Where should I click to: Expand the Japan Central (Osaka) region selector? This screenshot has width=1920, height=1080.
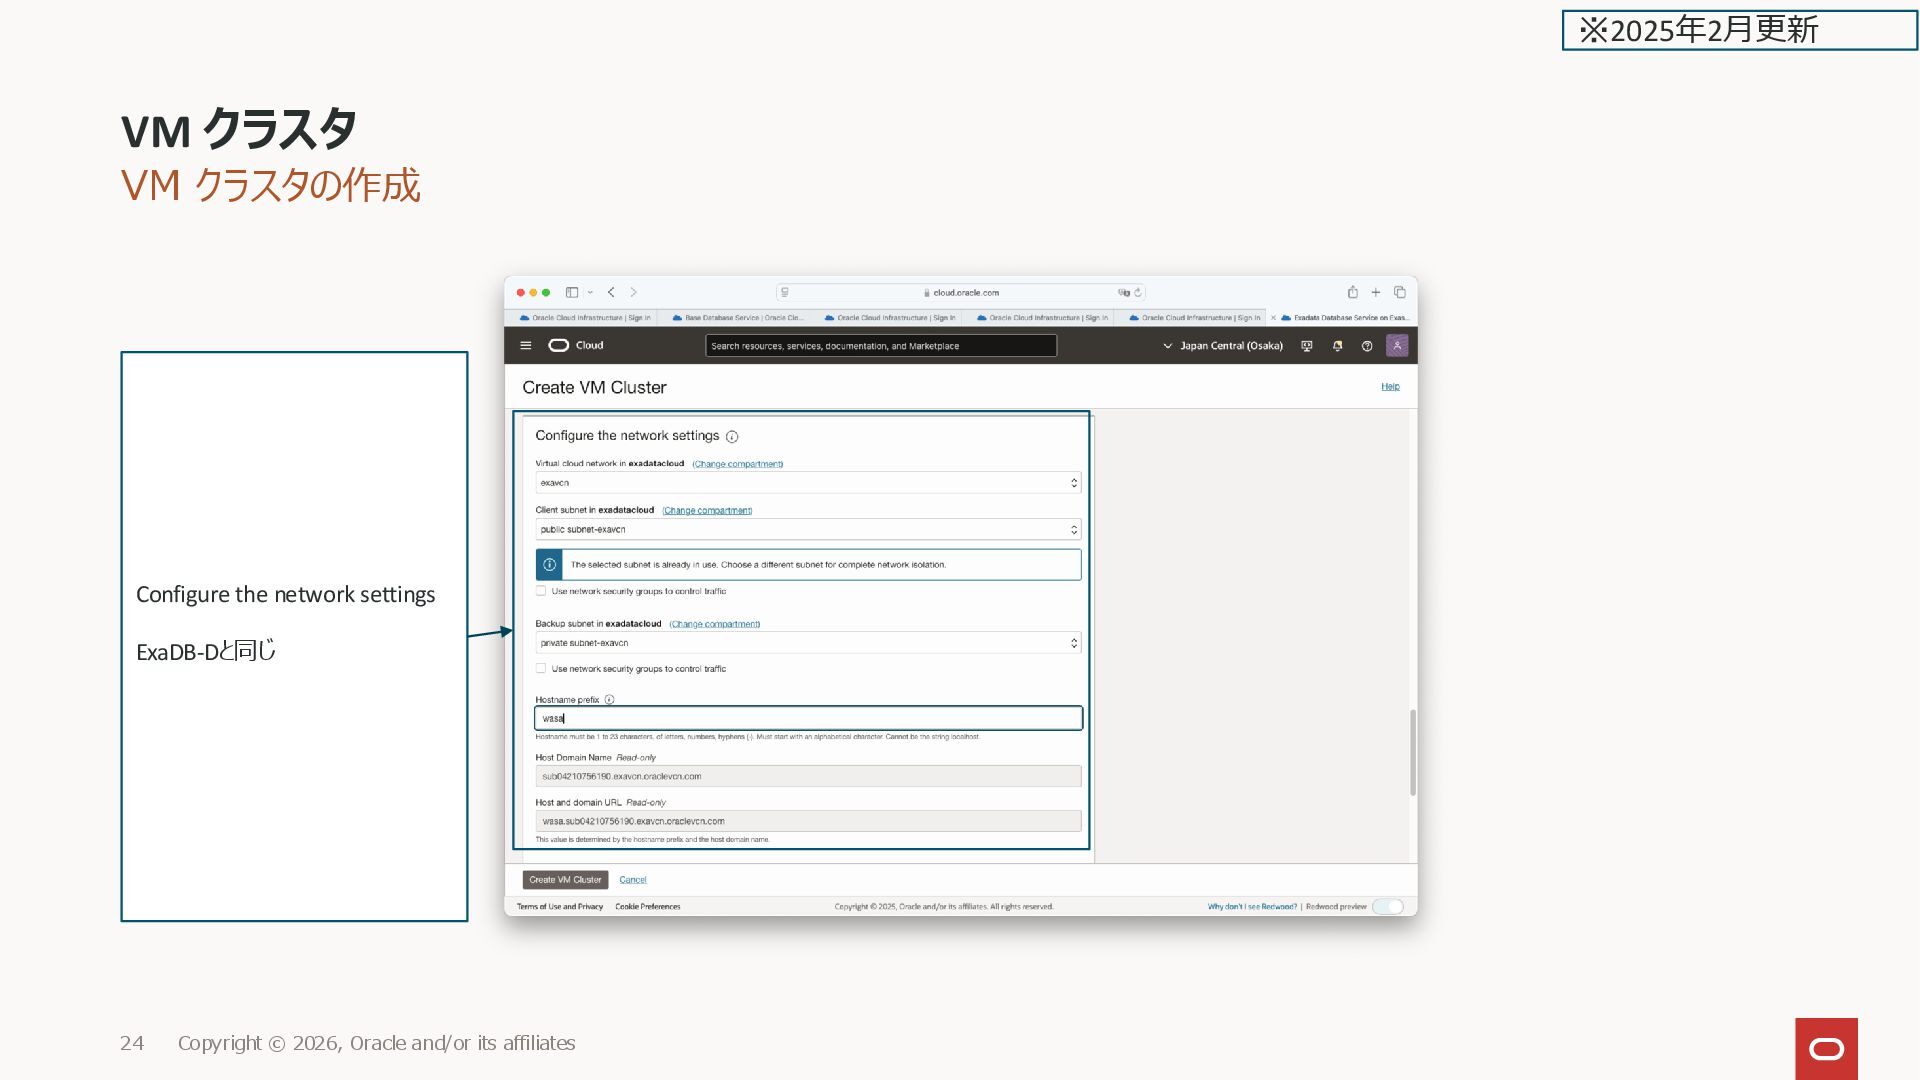click(1222, 346)
